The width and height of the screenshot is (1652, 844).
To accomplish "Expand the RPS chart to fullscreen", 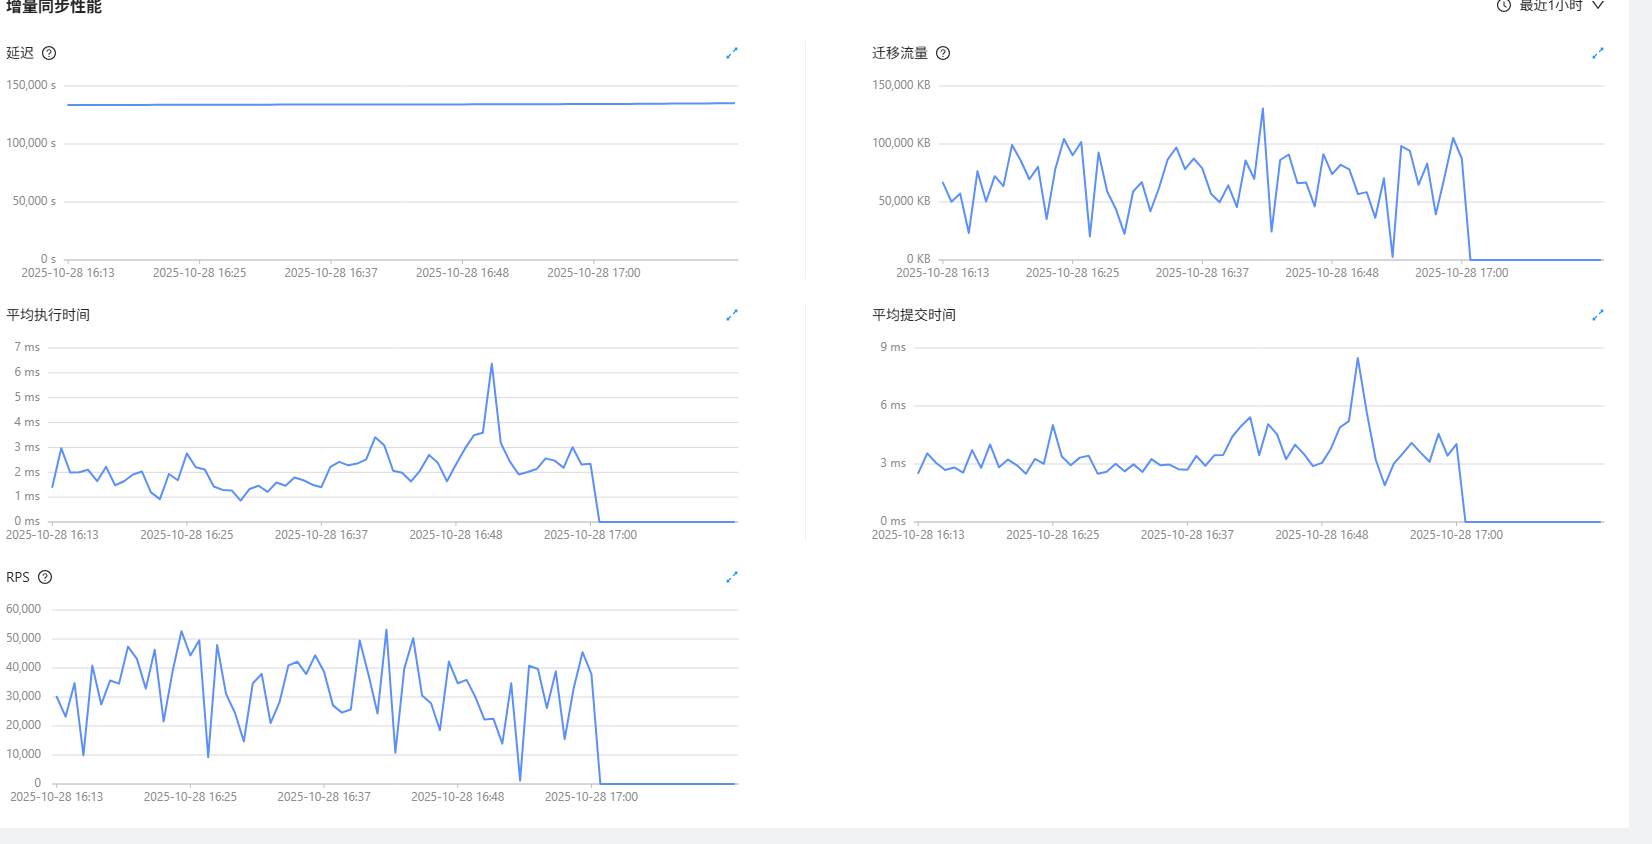I will coord(731,577).
